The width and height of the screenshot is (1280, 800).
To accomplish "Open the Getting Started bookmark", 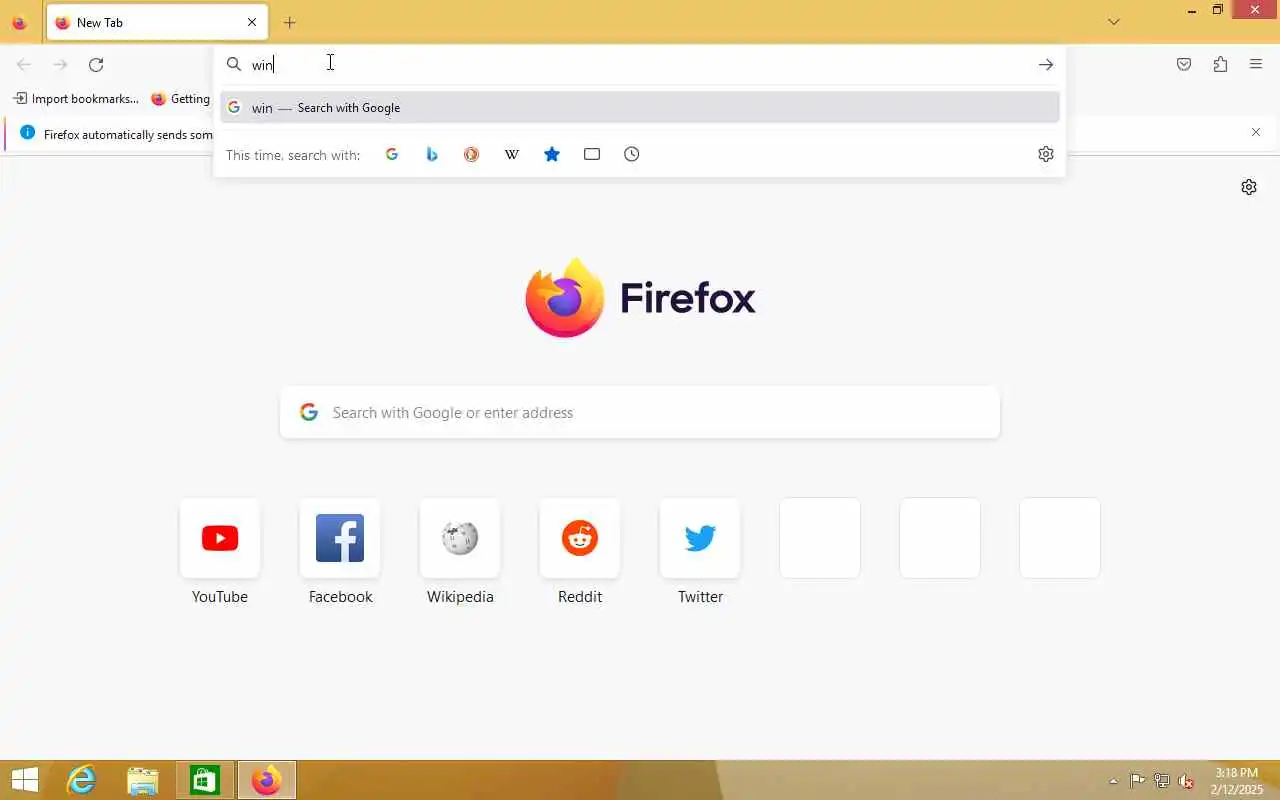I will click(181, 99).
